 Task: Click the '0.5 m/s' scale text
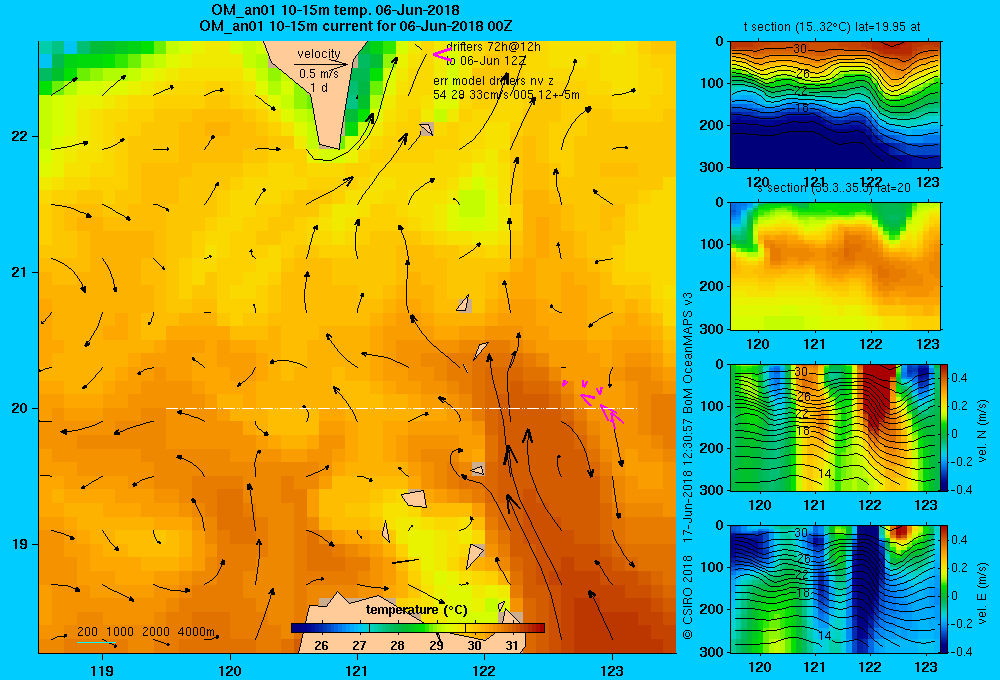point(319,74)
